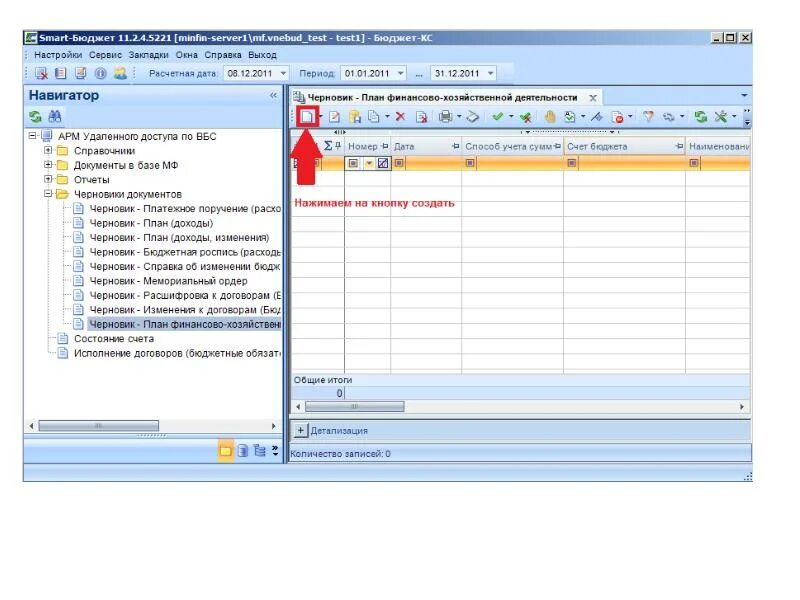This screenshot has width=800, height=600.
Task: Expand the Справочники folder
Action: click(x=48, y=150)
